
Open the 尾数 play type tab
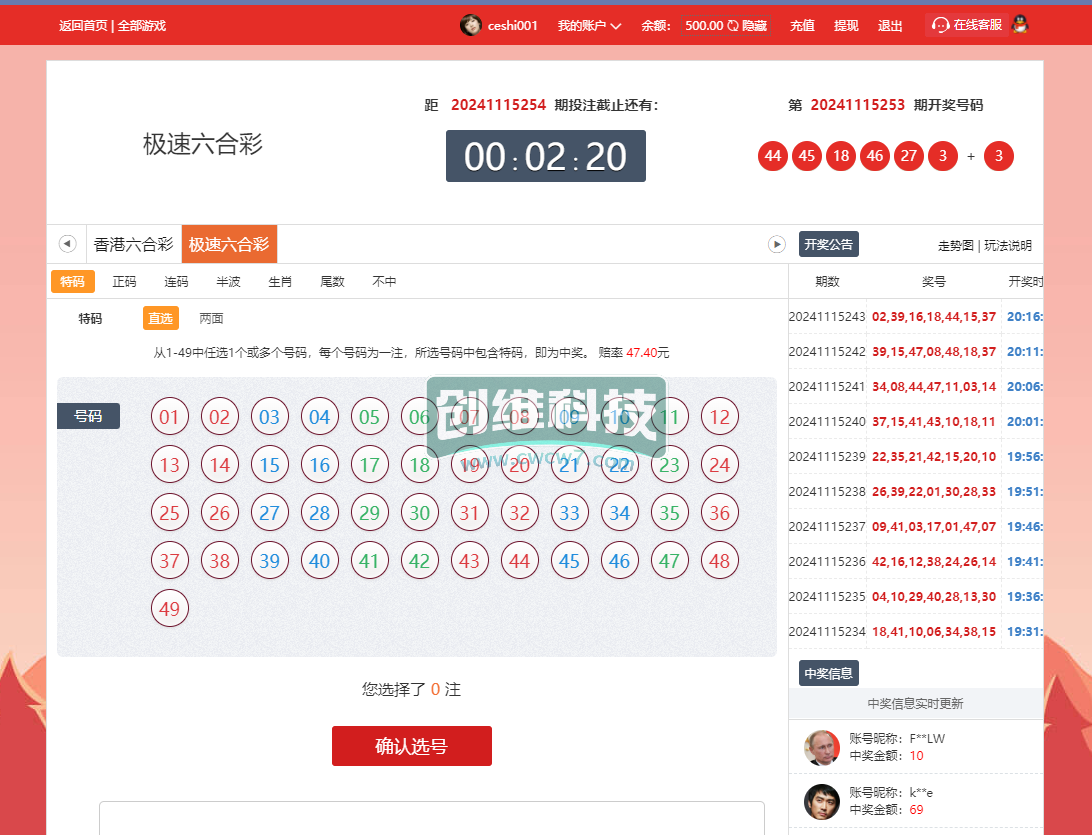pos(332,281)
